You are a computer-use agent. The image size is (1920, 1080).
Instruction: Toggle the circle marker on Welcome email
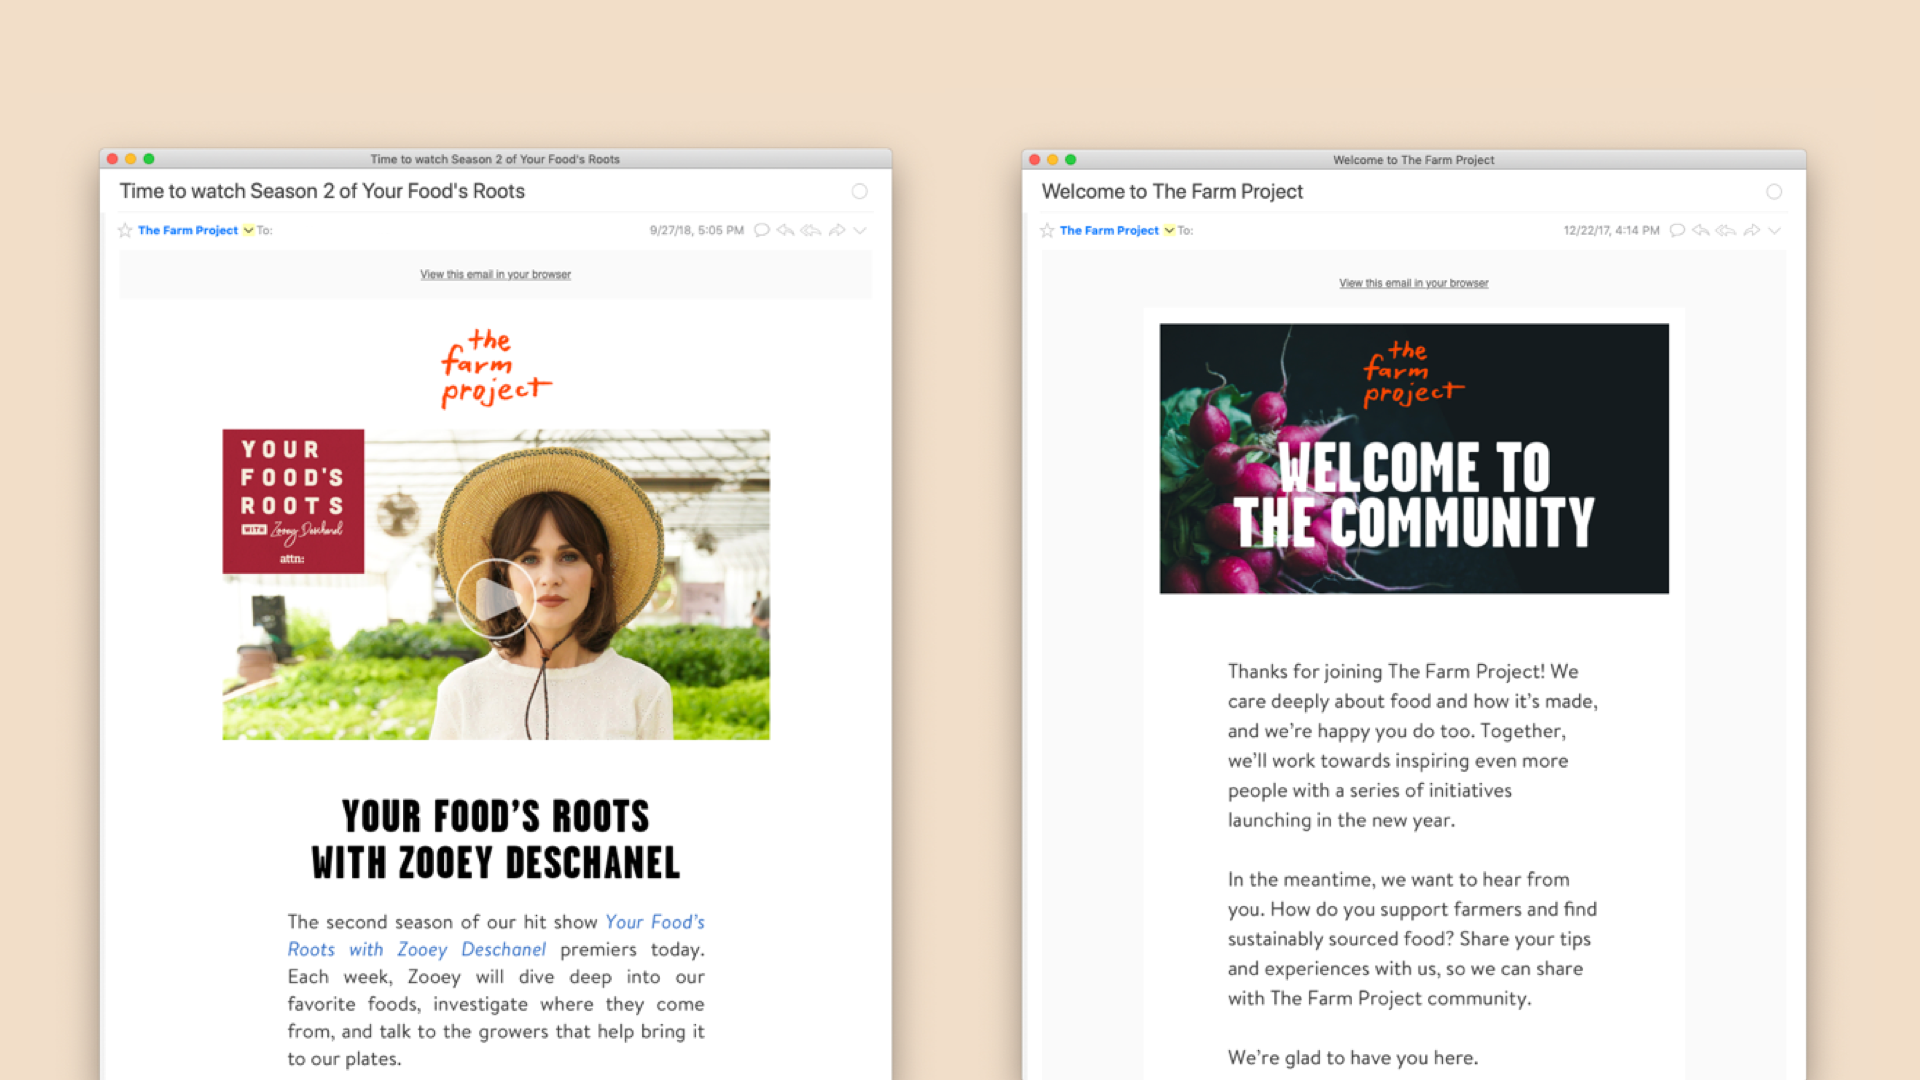pyautogui.click(x=1774, y=191)
